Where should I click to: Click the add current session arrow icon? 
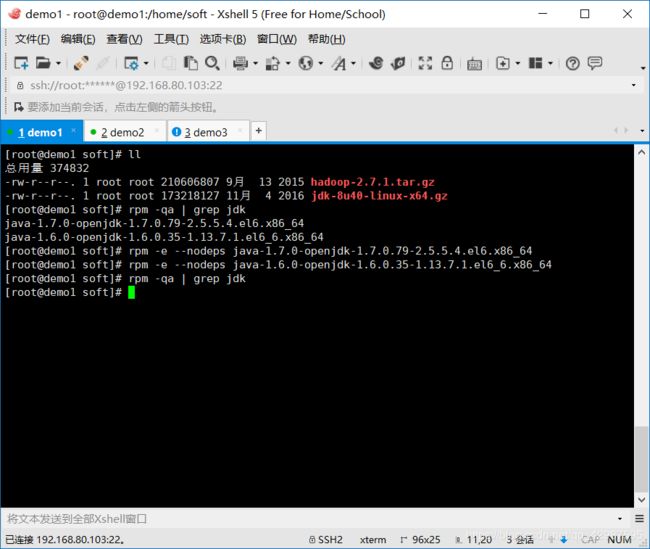tap(19, 107)
